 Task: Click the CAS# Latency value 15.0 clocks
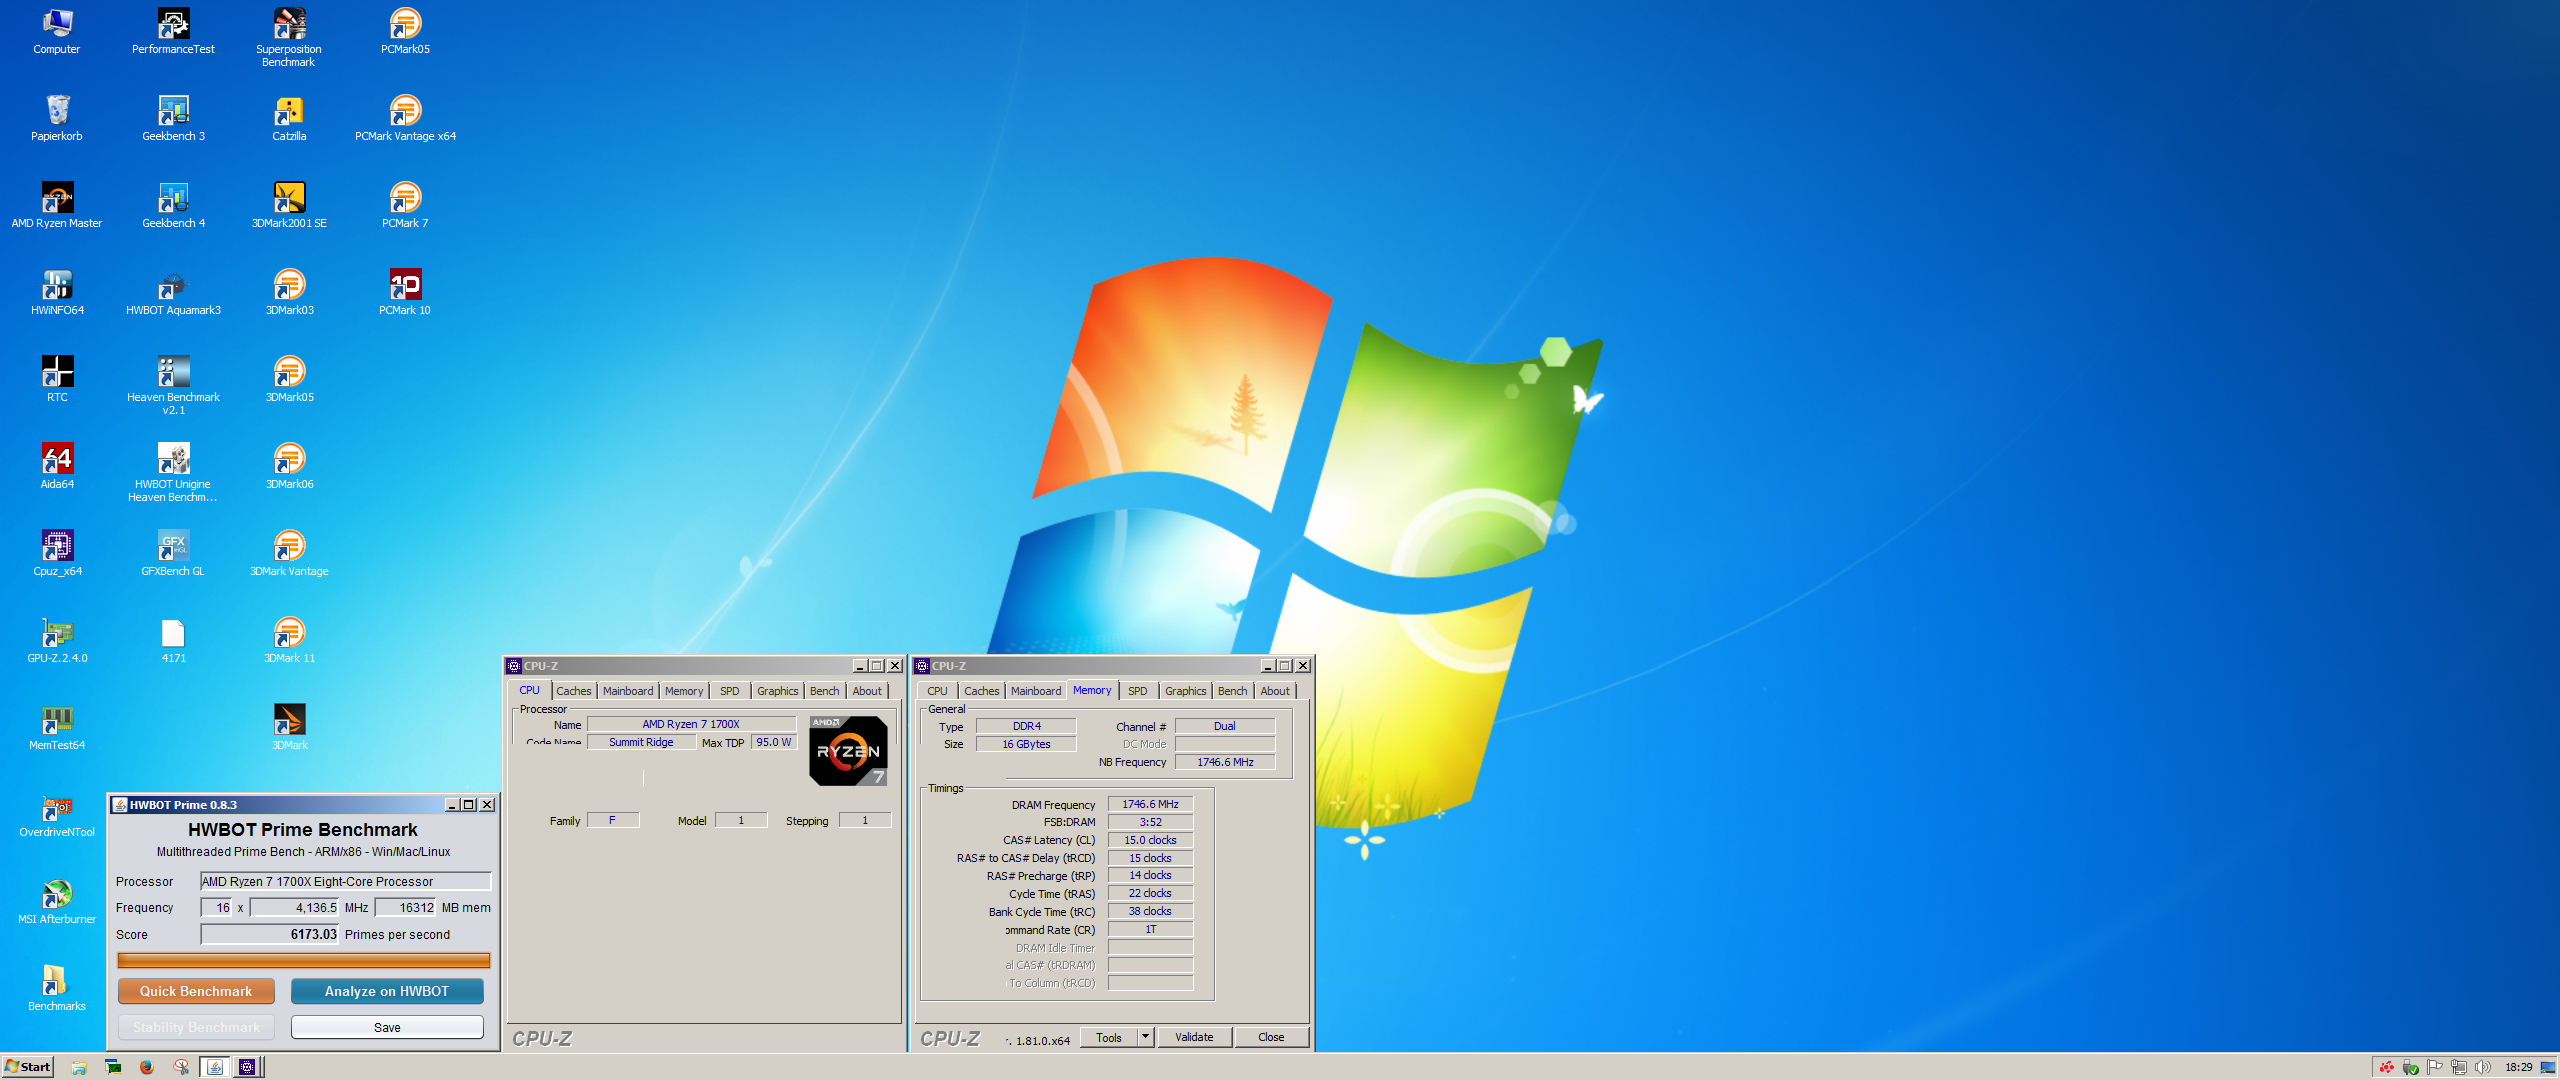(1150, 840)
